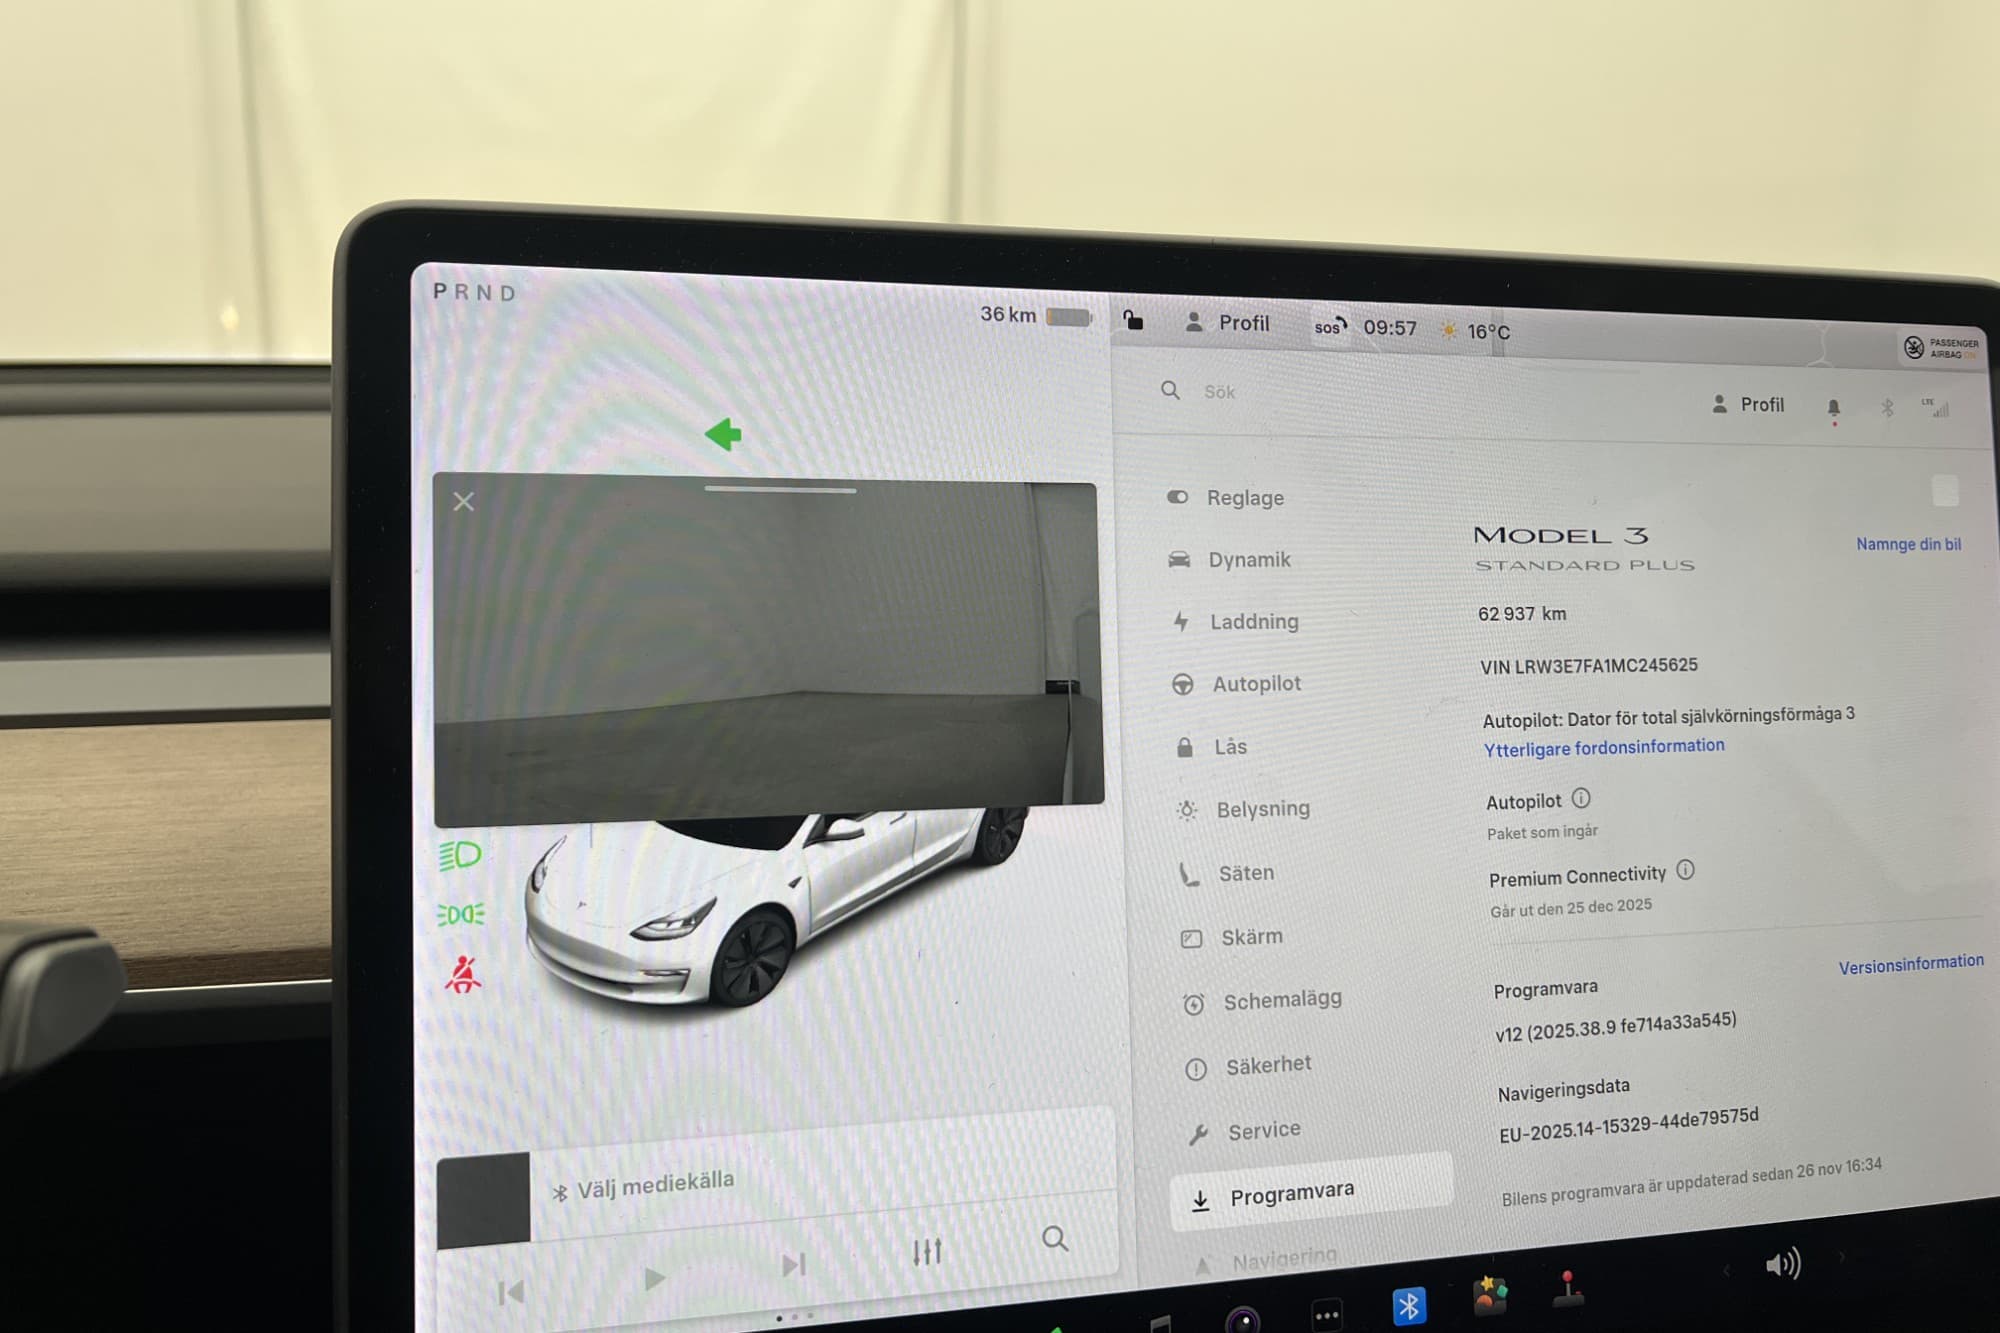
Task: Open Premium Connectivity info circle
Action: pyautogui.click(x=1685, y=870)
